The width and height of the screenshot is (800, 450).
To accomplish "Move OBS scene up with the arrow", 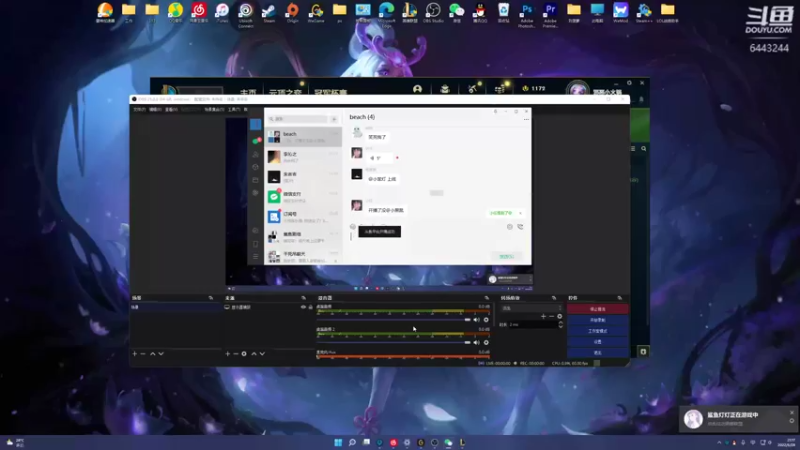I will [x=153, y=354].
